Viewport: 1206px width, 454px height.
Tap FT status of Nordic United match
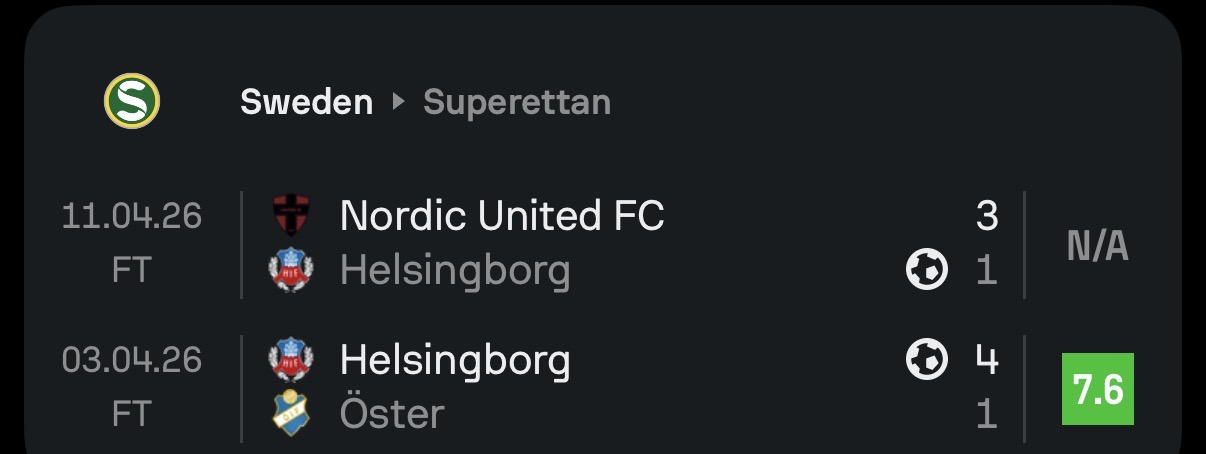pos(132,271)
